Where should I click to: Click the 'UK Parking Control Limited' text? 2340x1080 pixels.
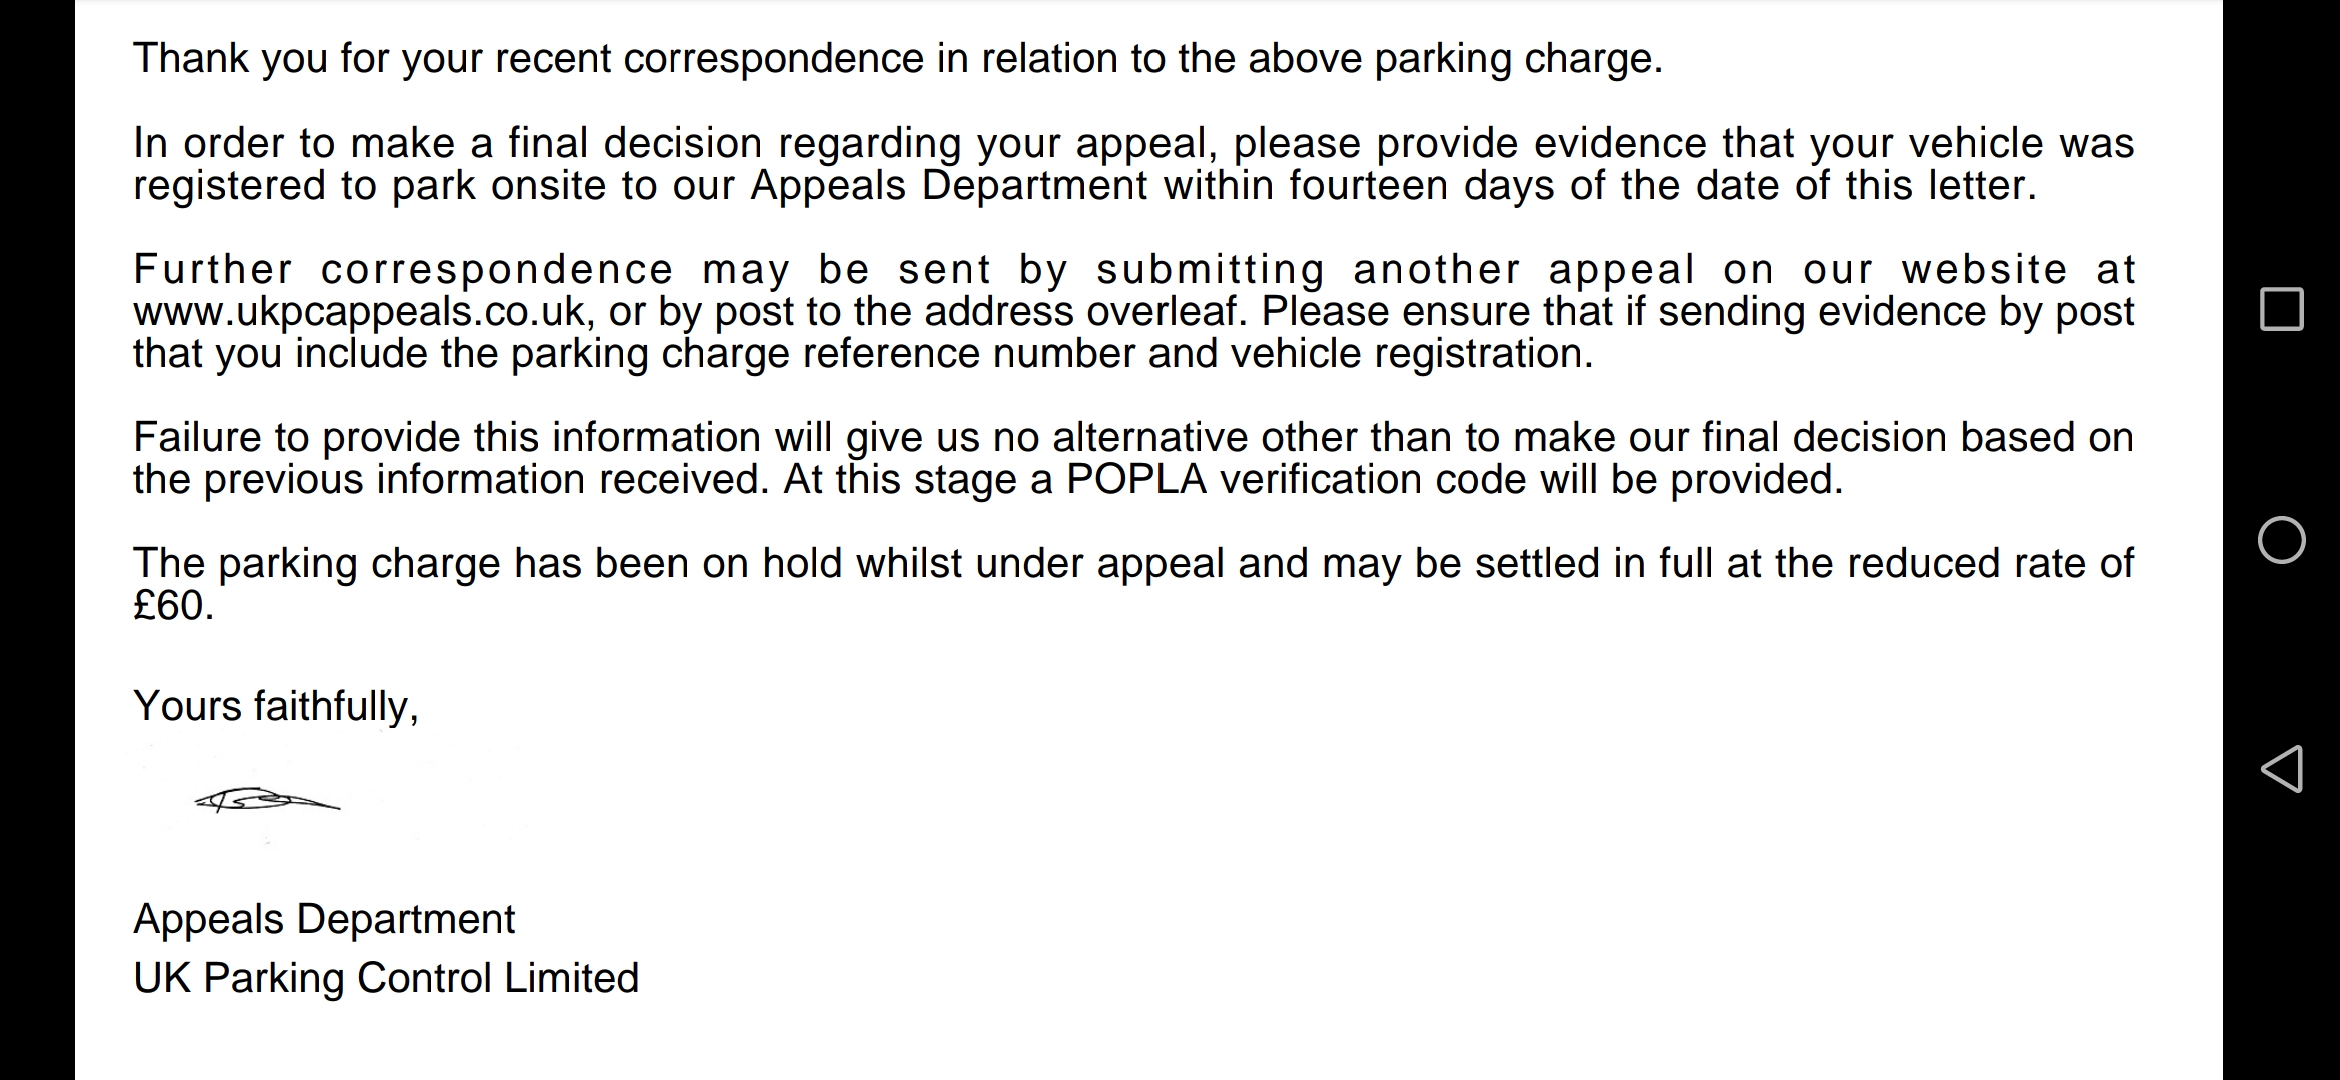(x=386, y=978)
